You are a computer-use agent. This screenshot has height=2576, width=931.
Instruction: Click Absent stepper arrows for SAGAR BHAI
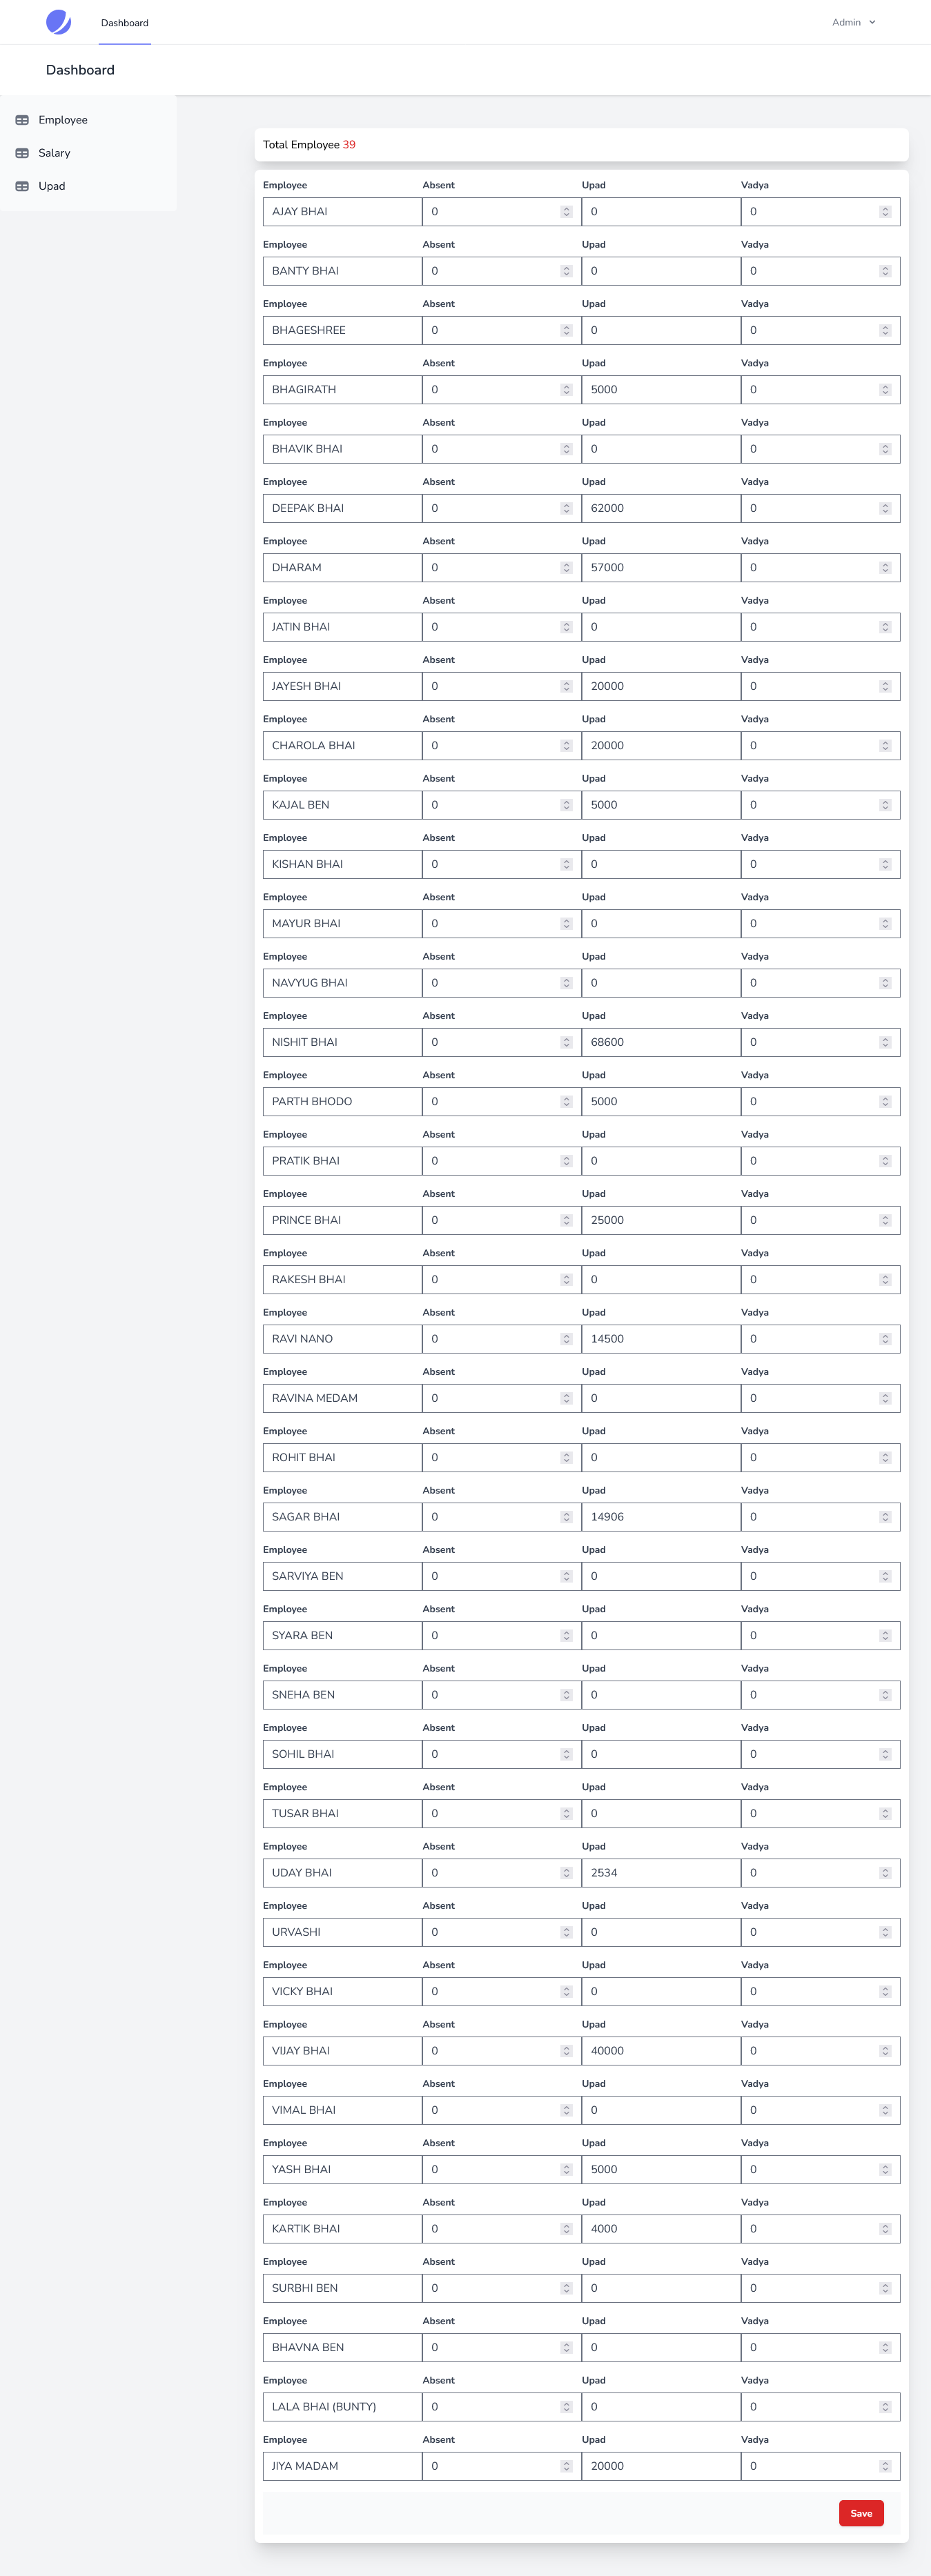pos(566,1517)
